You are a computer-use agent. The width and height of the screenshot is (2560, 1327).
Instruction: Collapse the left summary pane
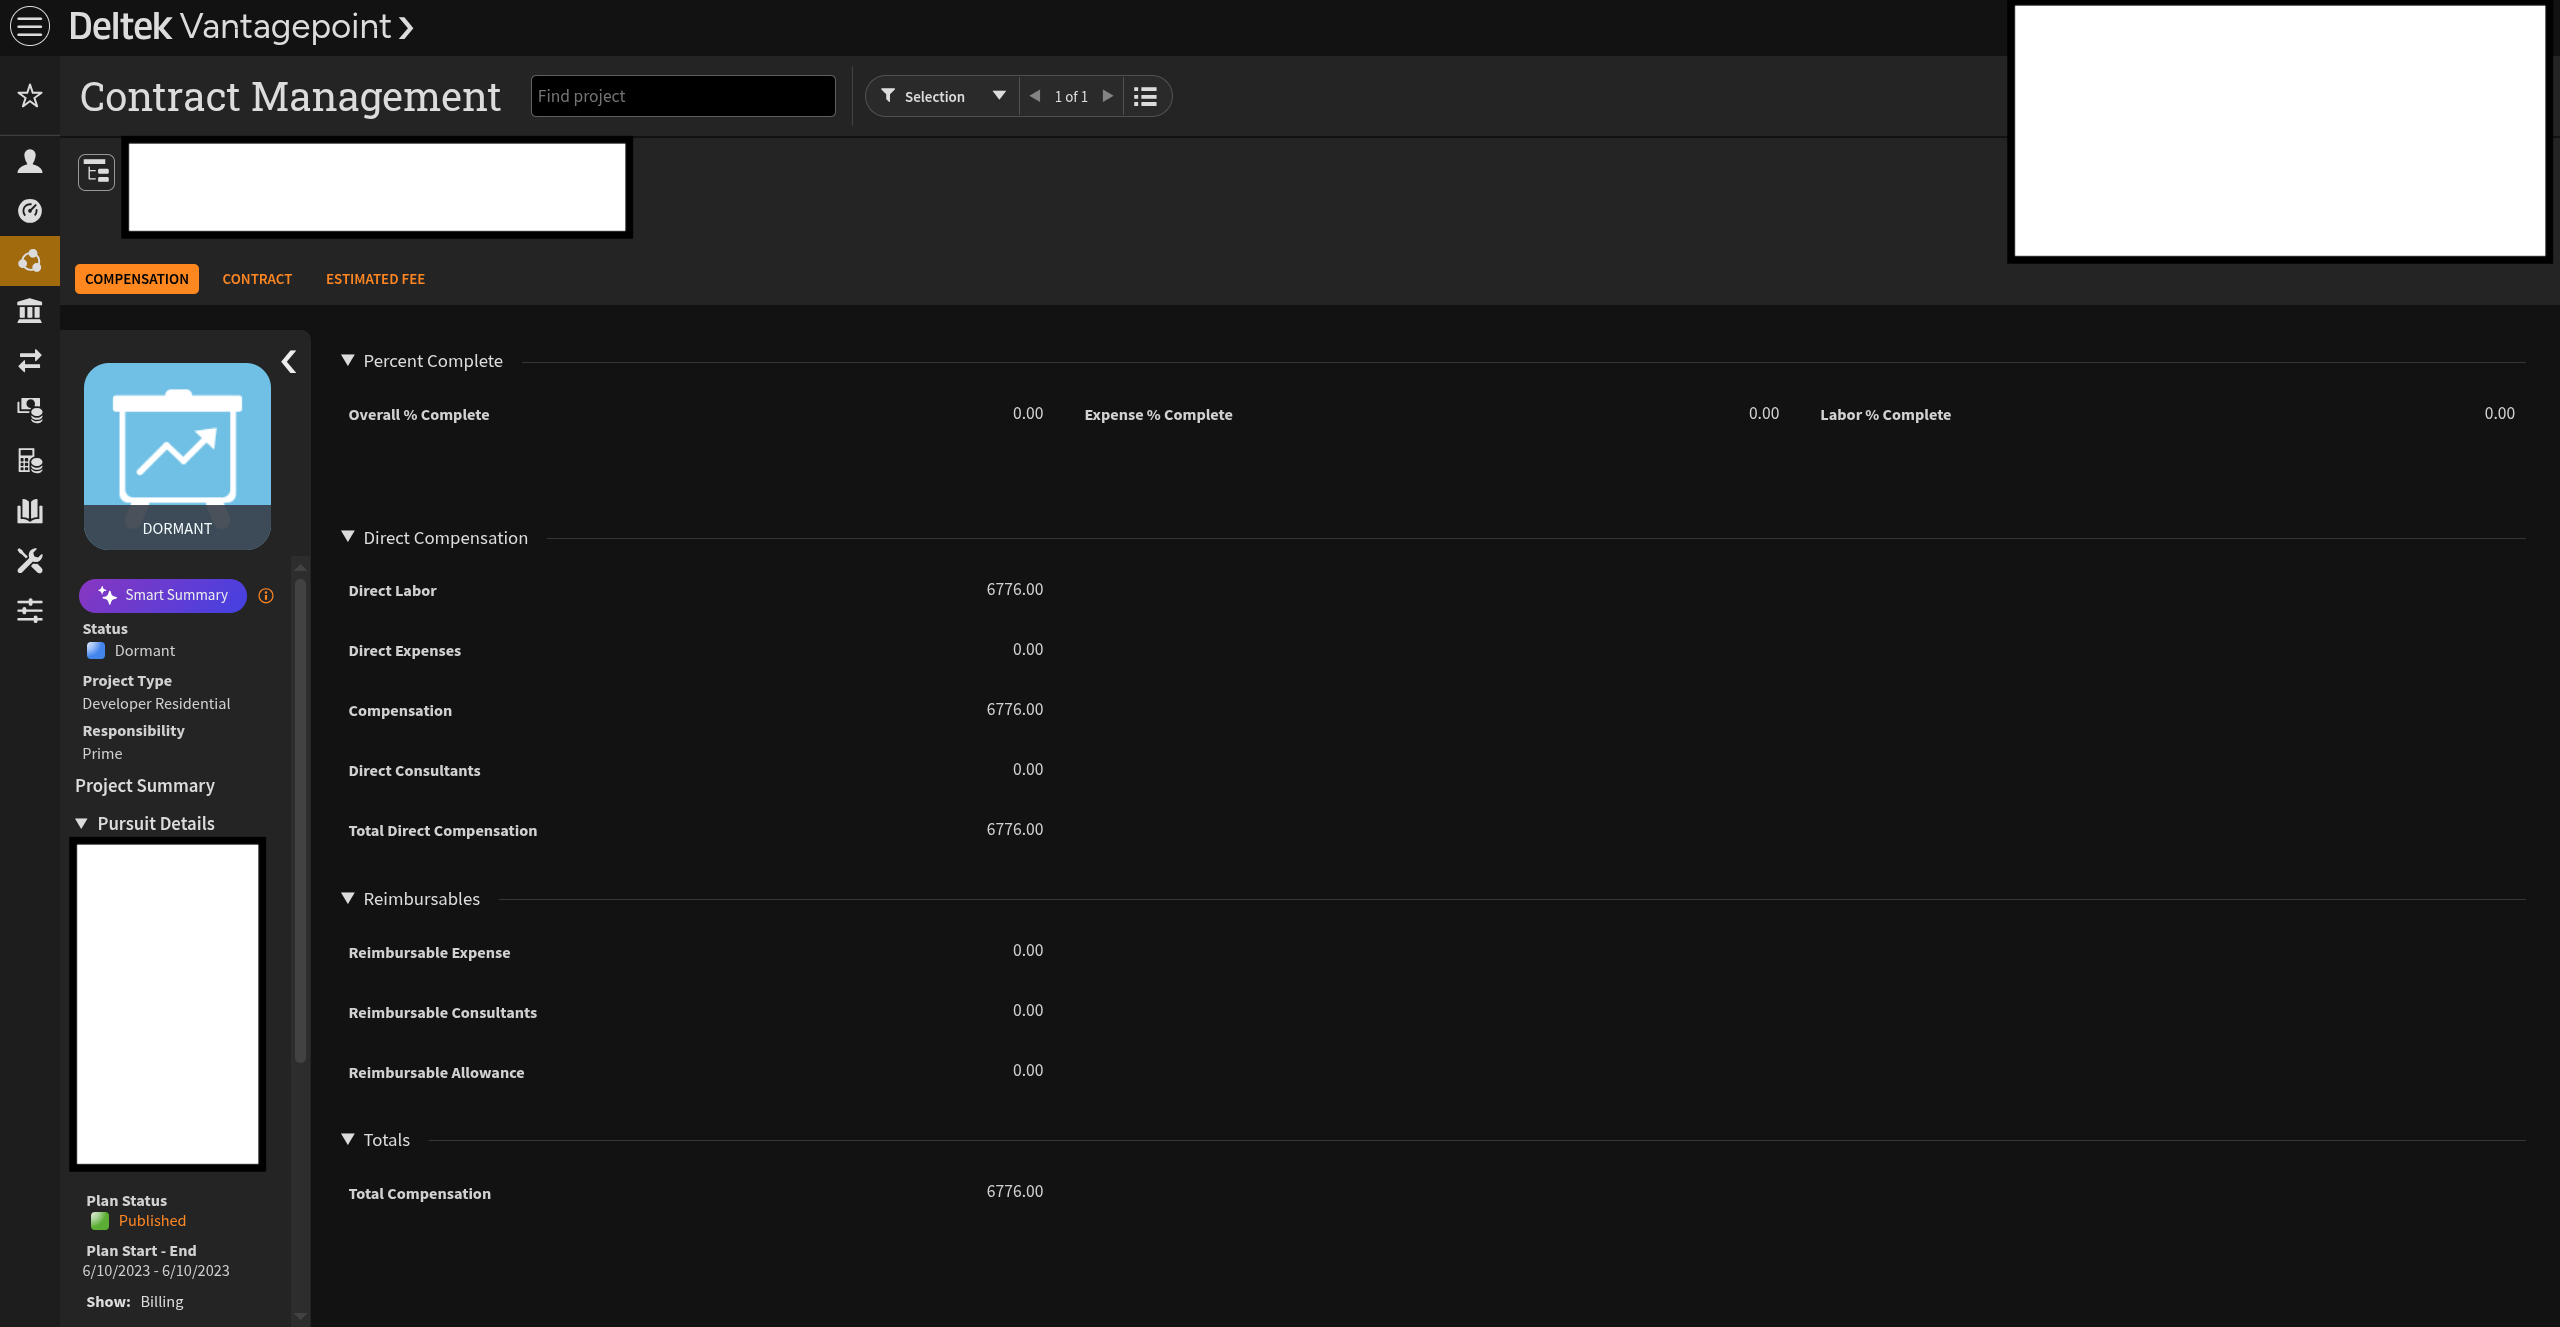[289, 362]
